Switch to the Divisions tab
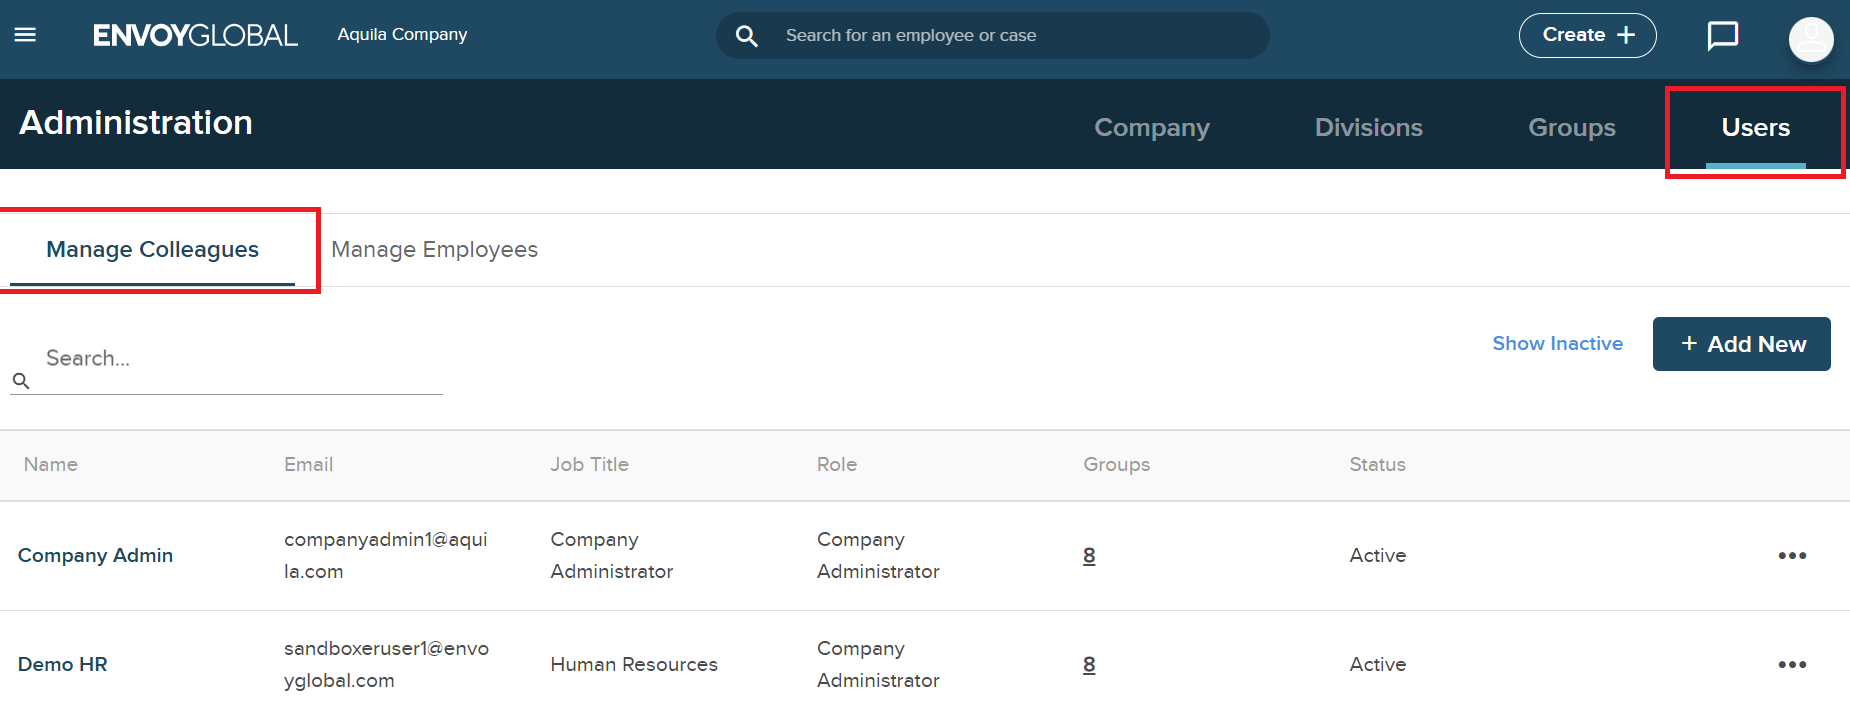This screenshot has width=1850, height=716. click(1368, 128)
